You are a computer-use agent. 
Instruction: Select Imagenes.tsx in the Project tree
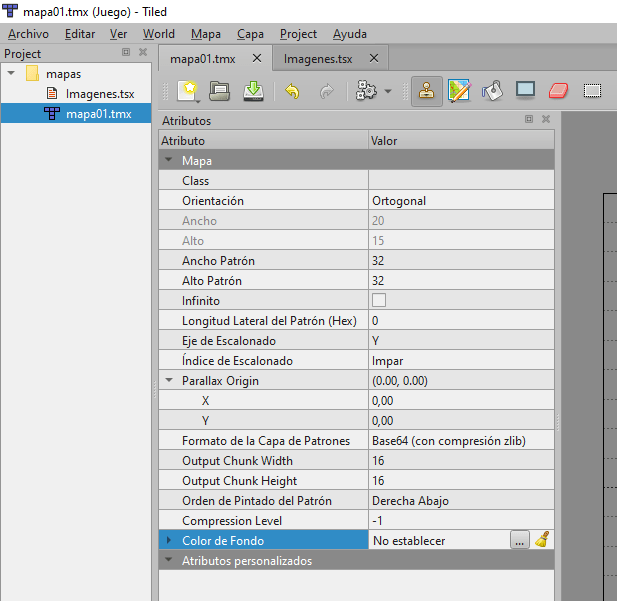(x=99, y=94)
